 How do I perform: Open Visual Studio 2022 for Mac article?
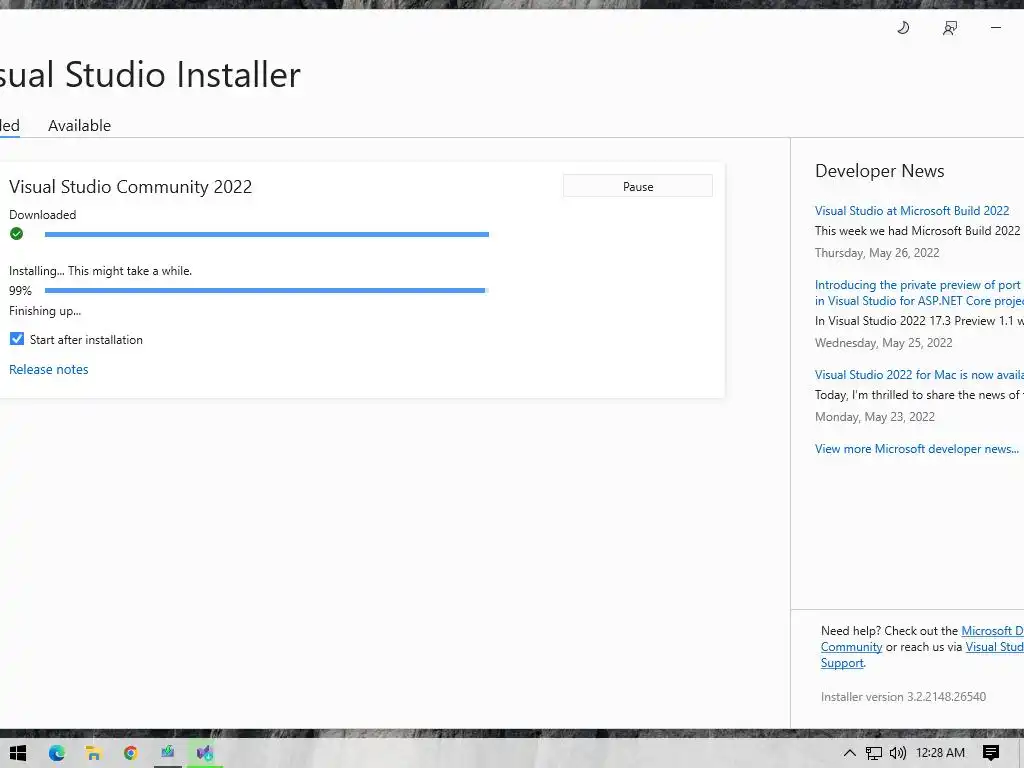point(919,374)
